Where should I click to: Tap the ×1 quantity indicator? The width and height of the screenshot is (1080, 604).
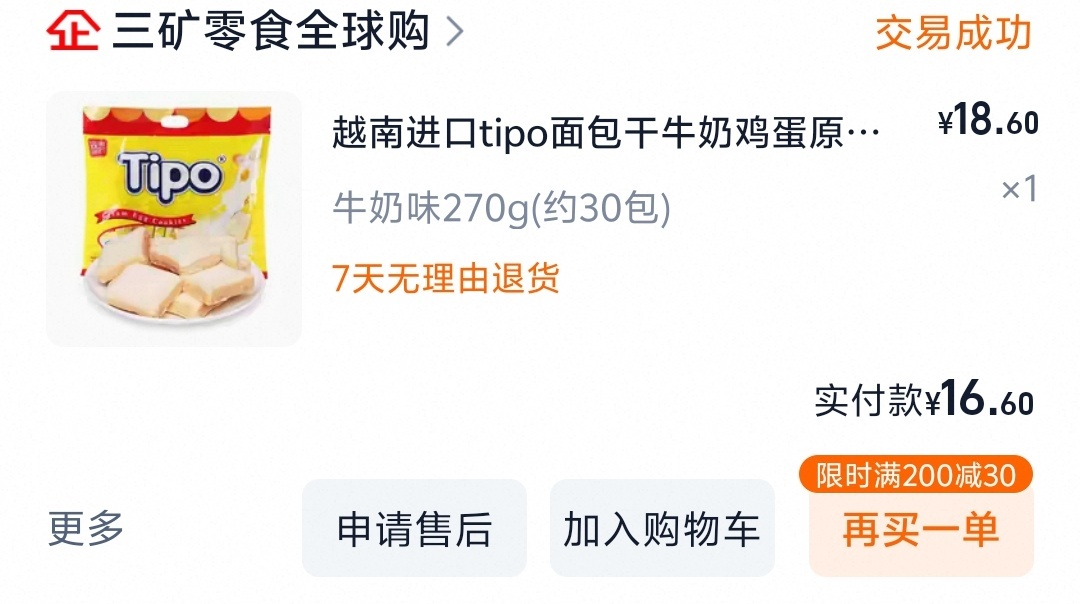click(1019, 189)
